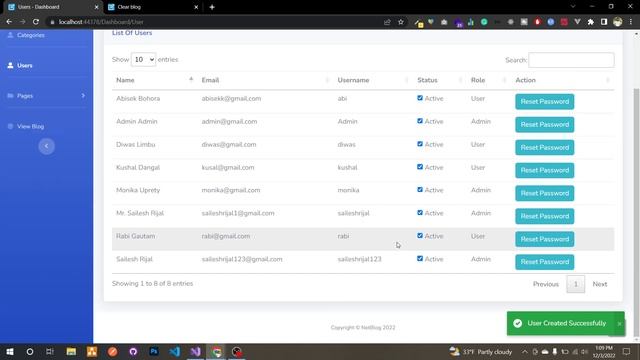Reset password for Diwas Limbu

click(544, 147)
